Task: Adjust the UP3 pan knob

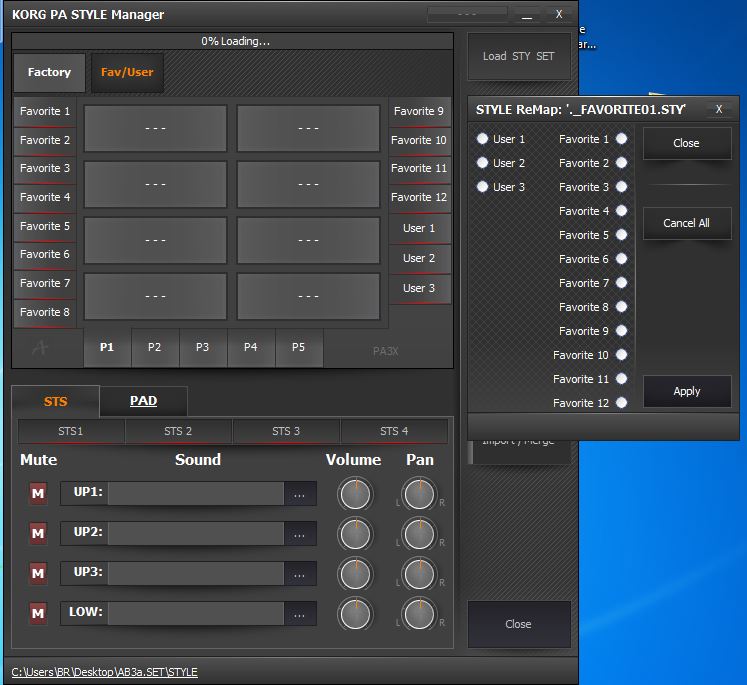Action: point(420,574)
